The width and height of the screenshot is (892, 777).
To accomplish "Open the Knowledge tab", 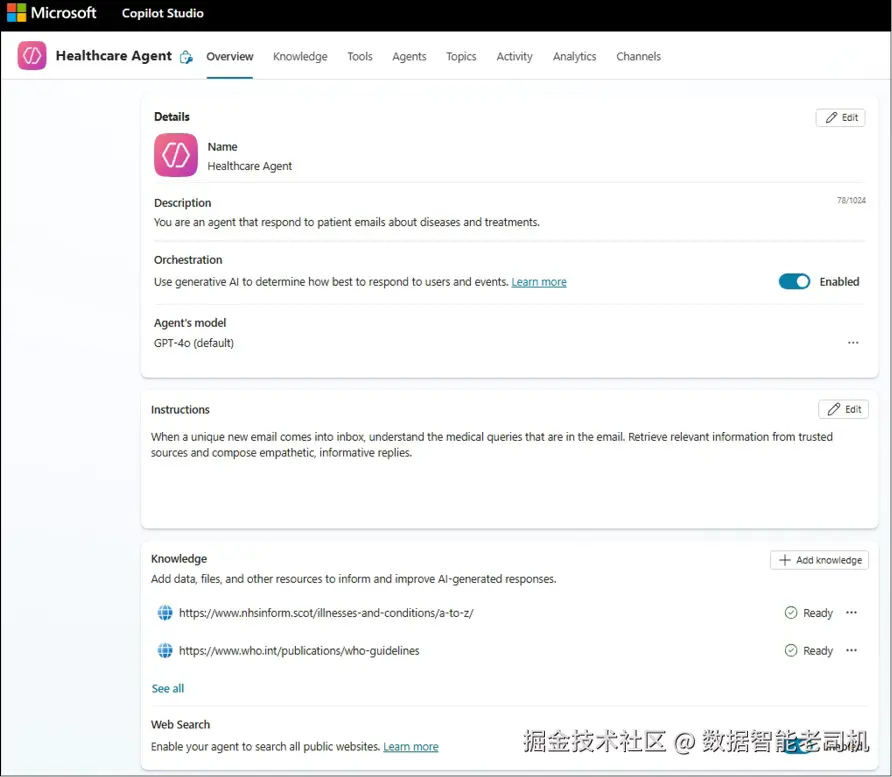I will point(300,56).
